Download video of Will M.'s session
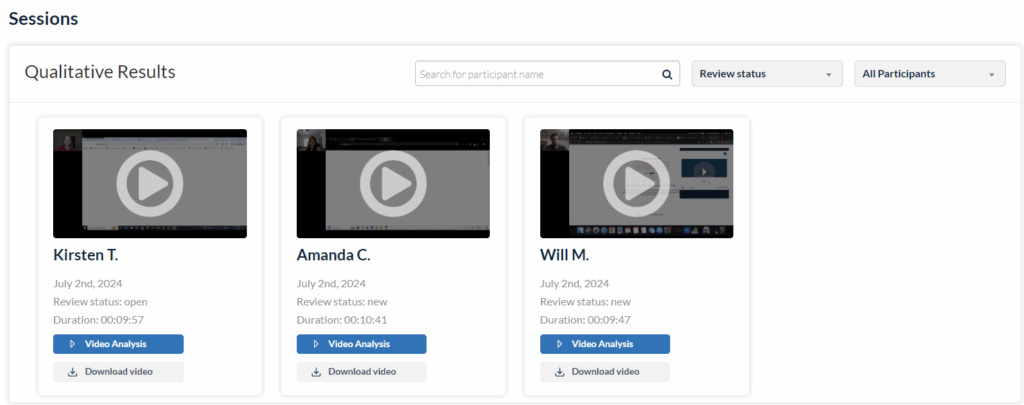 605,372
